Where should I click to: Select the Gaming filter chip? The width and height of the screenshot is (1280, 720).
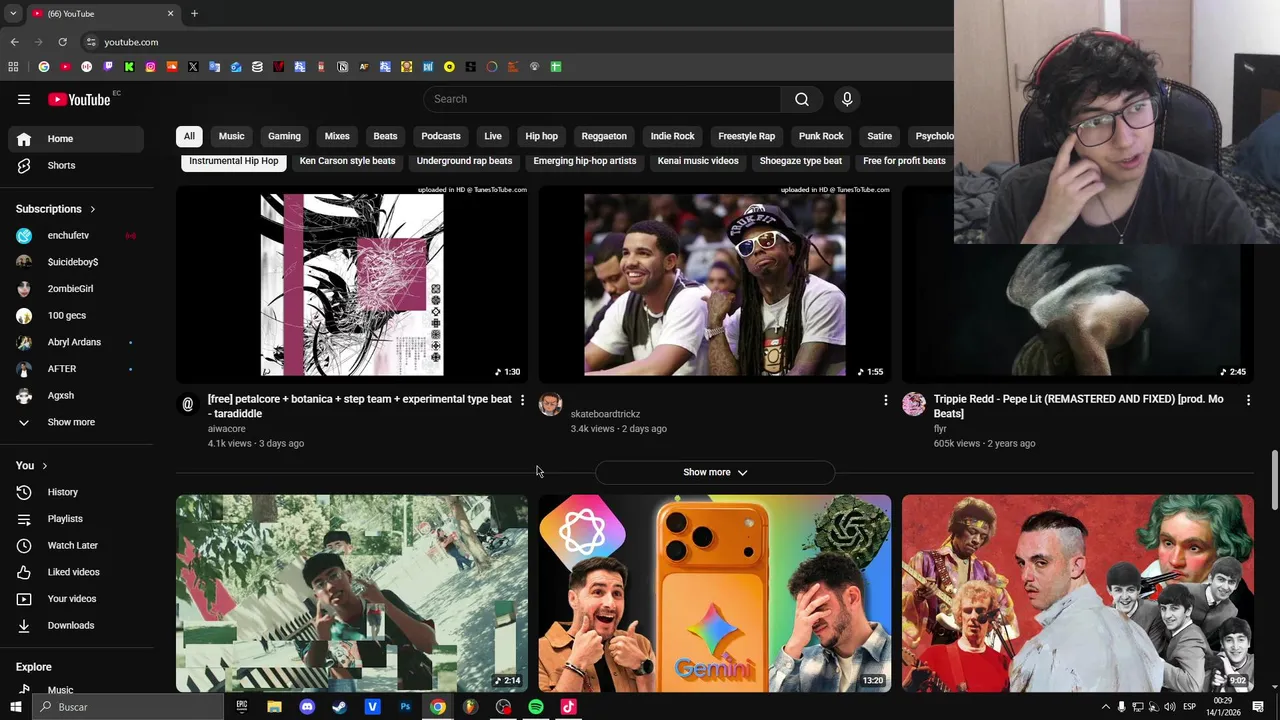[284, 136]
